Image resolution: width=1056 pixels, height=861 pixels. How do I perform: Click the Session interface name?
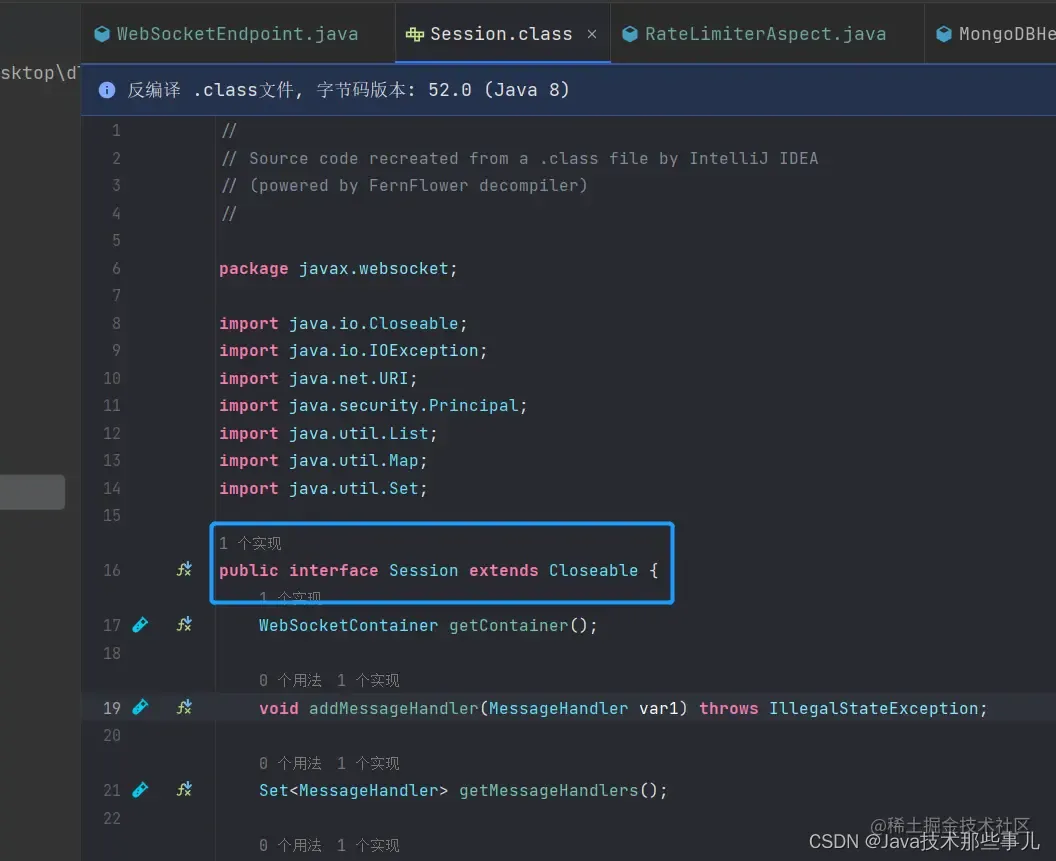424,571
